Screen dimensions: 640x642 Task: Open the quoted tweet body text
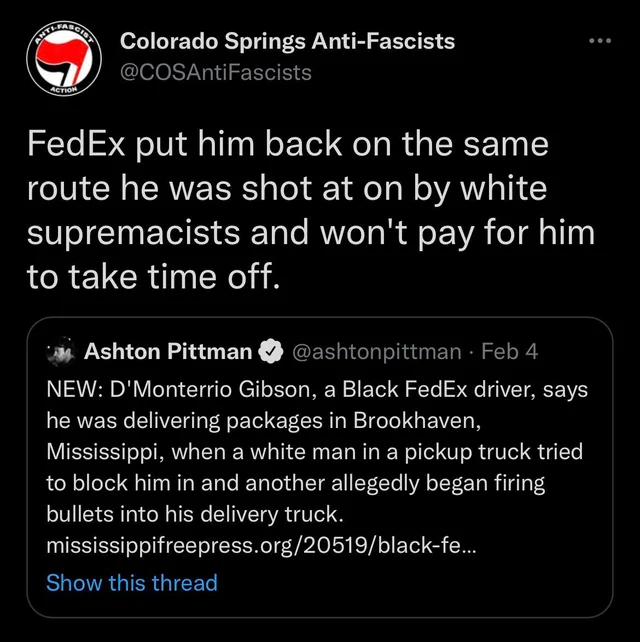coord(315,452)
